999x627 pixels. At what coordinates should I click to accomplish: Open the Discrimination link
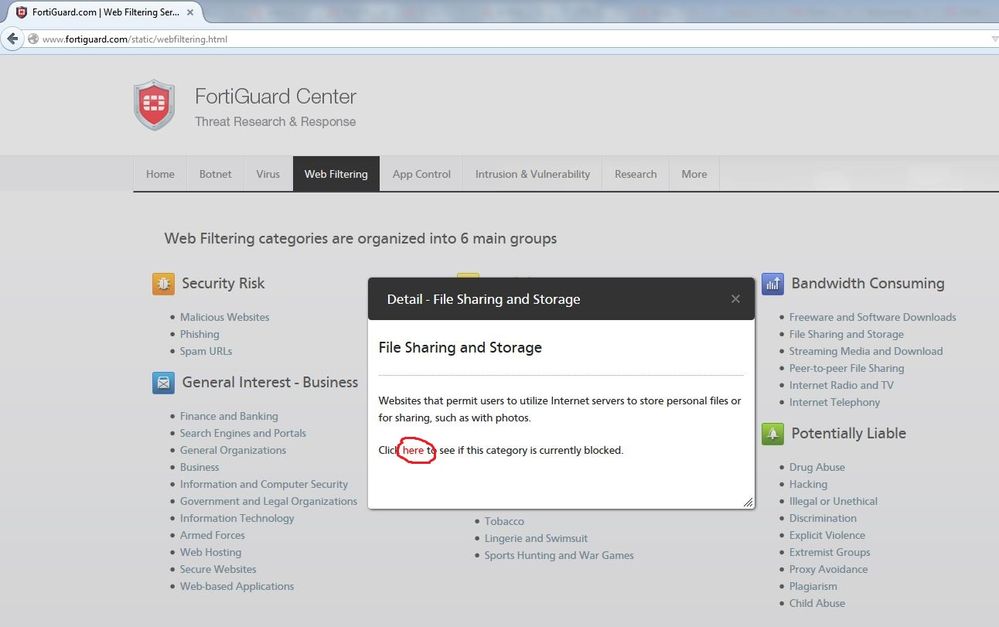pos(823,519)
